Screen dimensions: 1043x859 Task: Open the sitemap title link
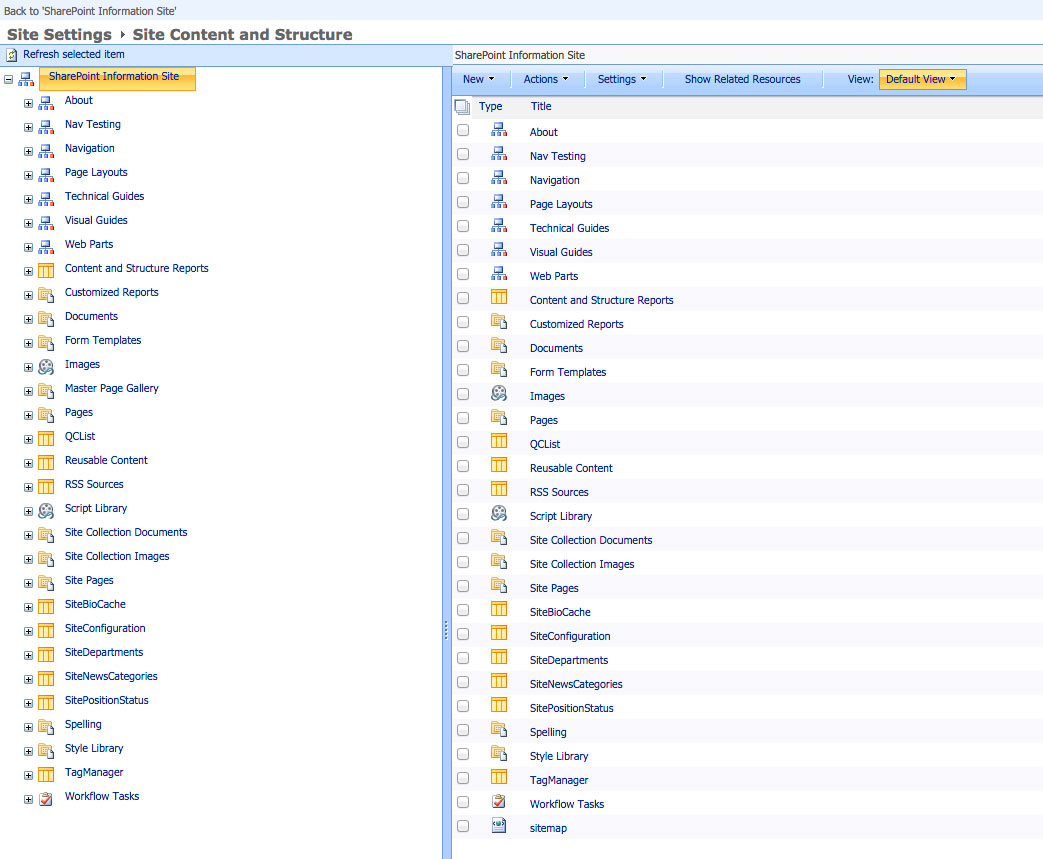(548, 828)
